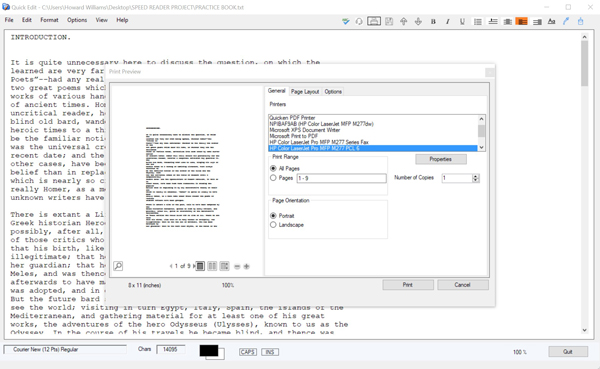Open the font Aa toolbar icon
Viewport: 600px width, 369px height.
coord(551,21)
